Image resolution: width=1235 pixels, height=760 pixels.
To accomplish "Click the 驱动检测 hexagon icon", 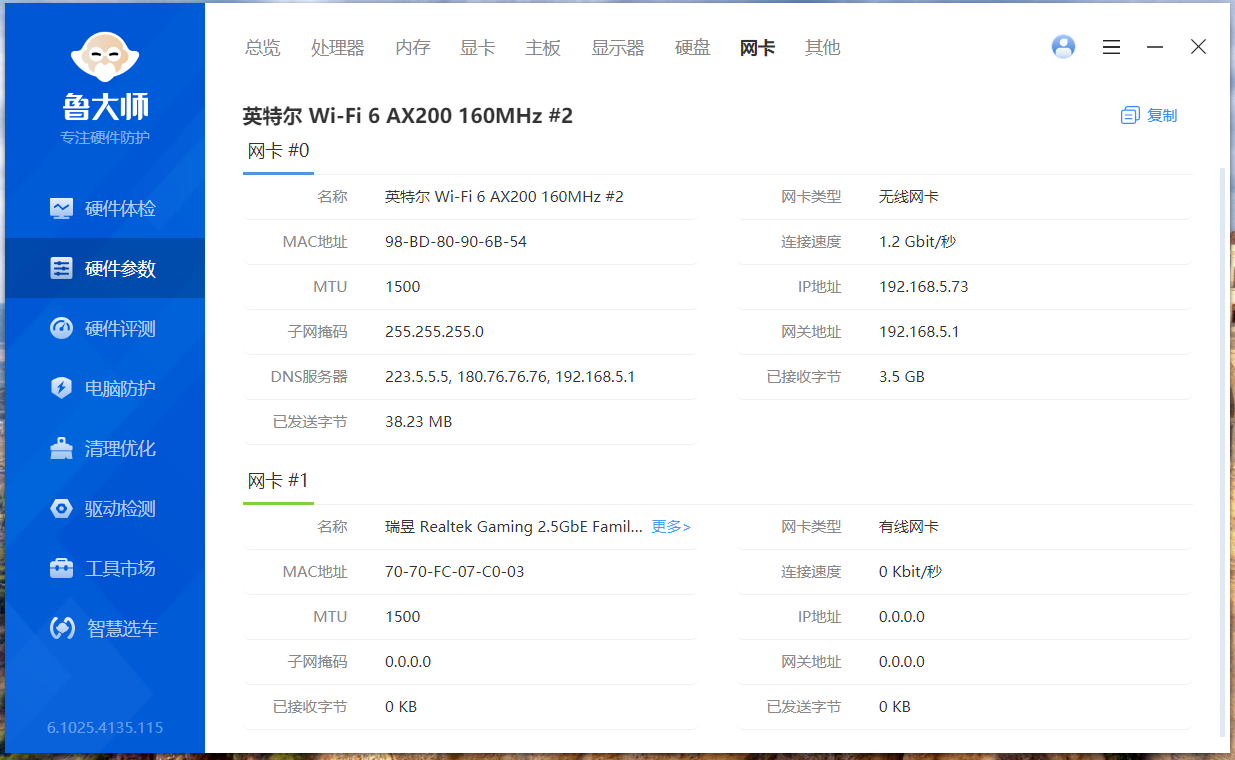I will [62, 508].
